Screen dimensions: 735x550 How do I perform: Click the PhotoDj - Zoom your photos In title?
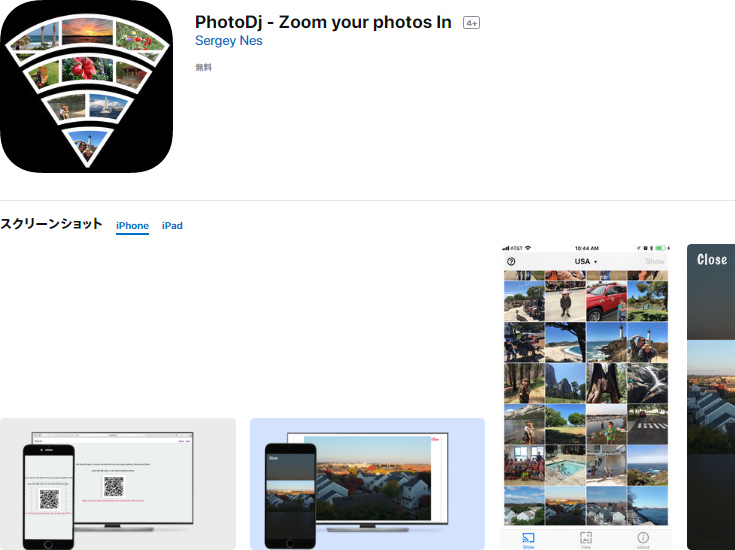tap(323, 22)
